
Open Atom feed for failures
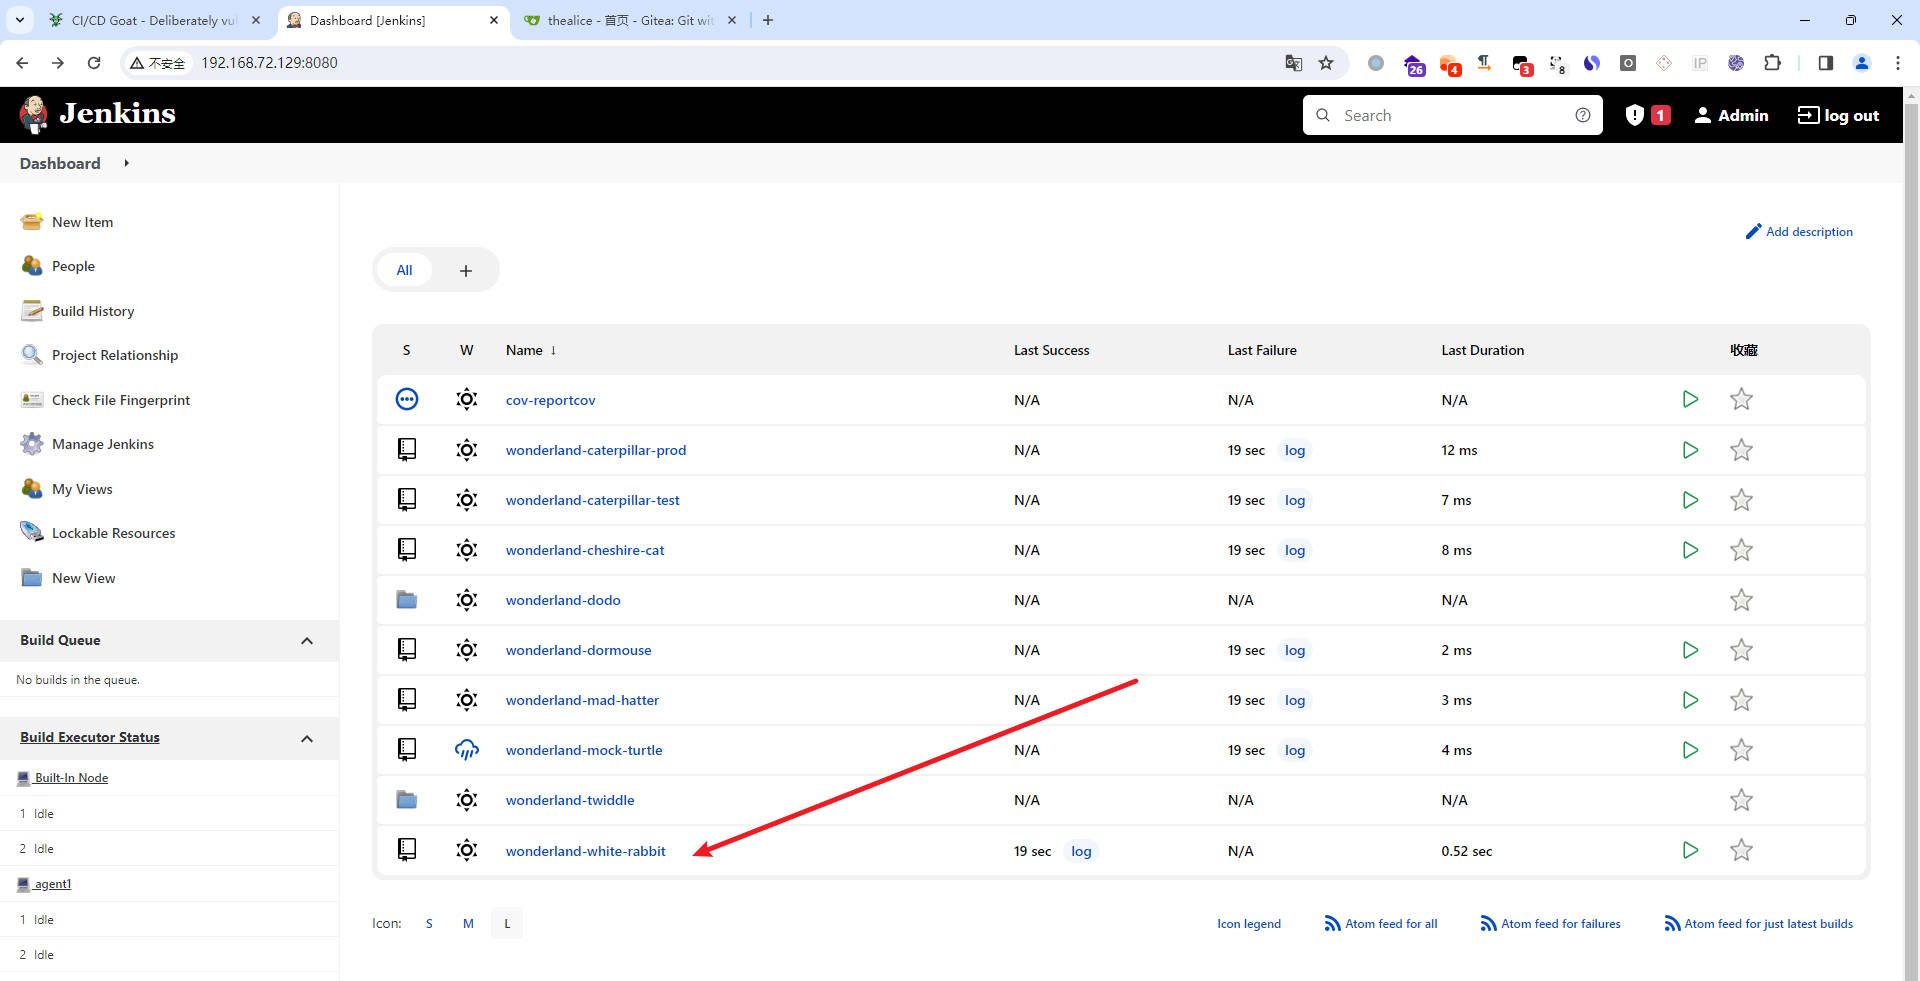tap(1551, 924)
